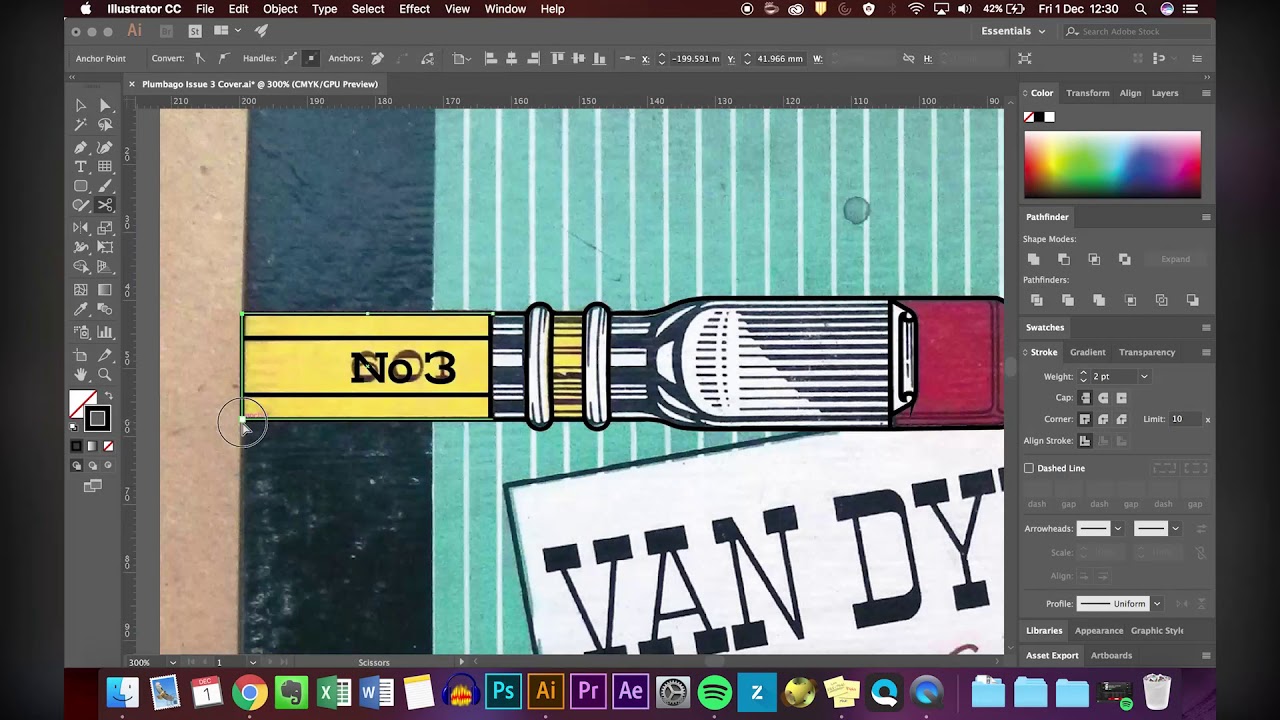Set stroke cap to Projecting Cap
This screenshot has height=720, width=1280.
1121,398
